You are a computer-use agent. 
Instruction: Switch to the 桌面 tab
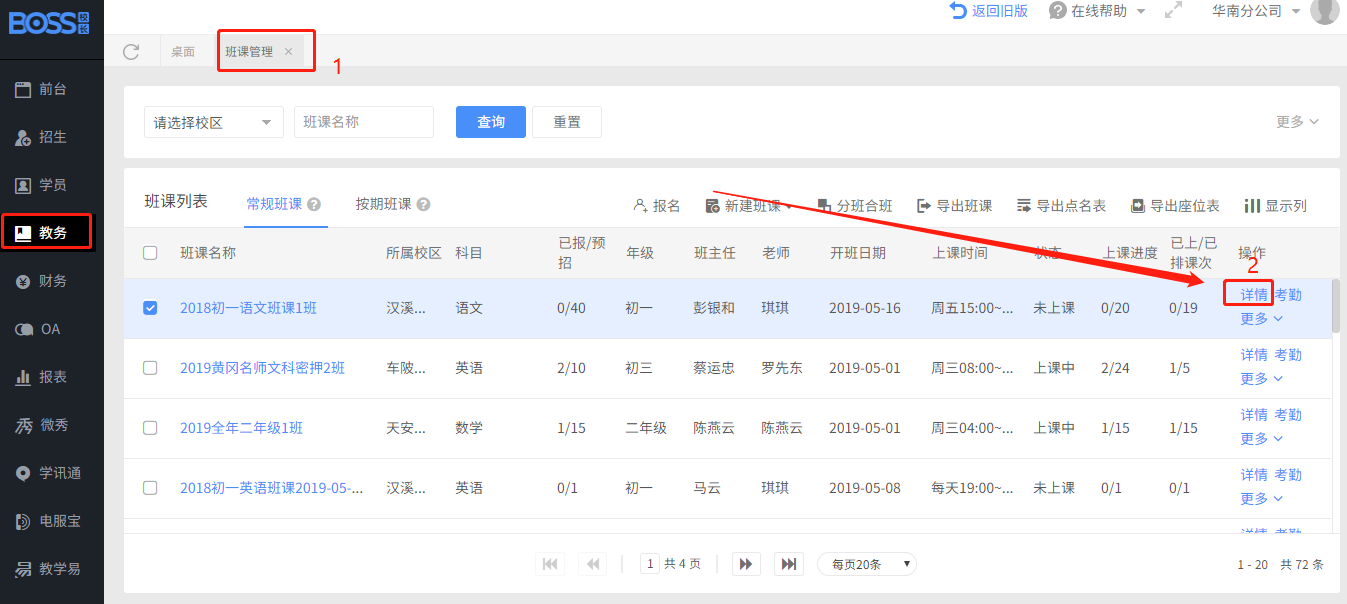(183, 52)
